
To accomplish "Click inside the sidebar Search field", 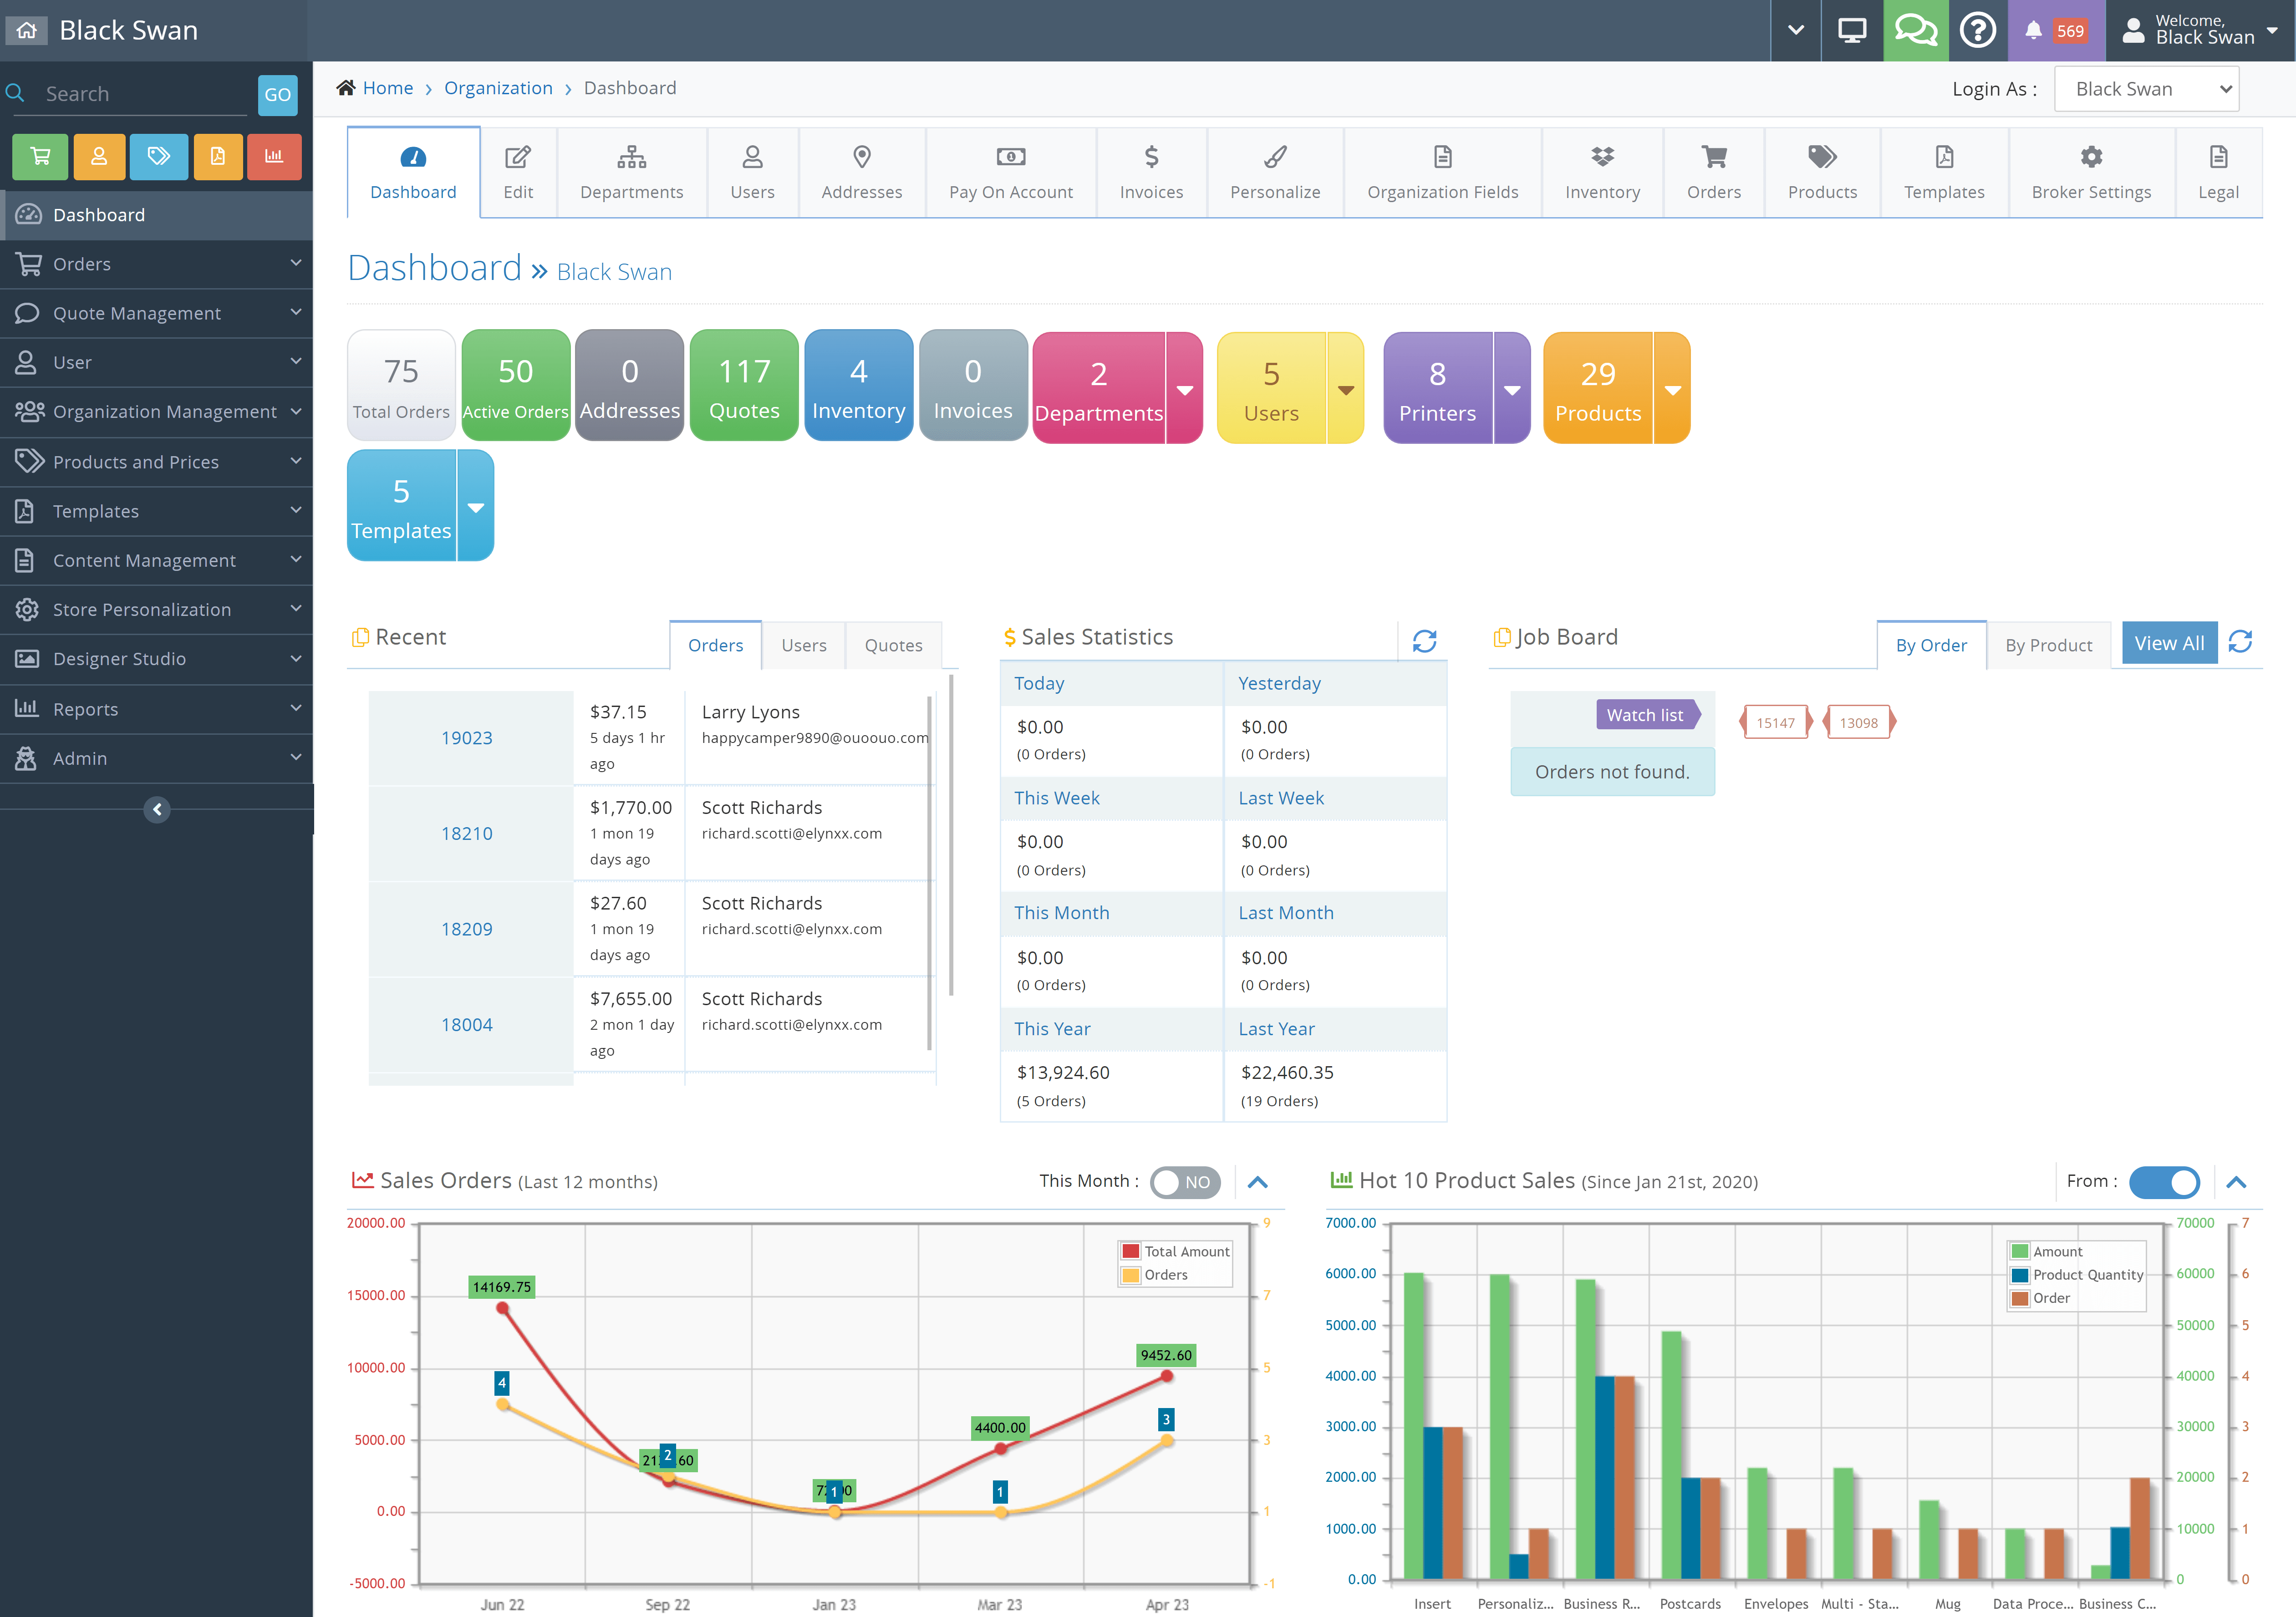I will (130, 93).
